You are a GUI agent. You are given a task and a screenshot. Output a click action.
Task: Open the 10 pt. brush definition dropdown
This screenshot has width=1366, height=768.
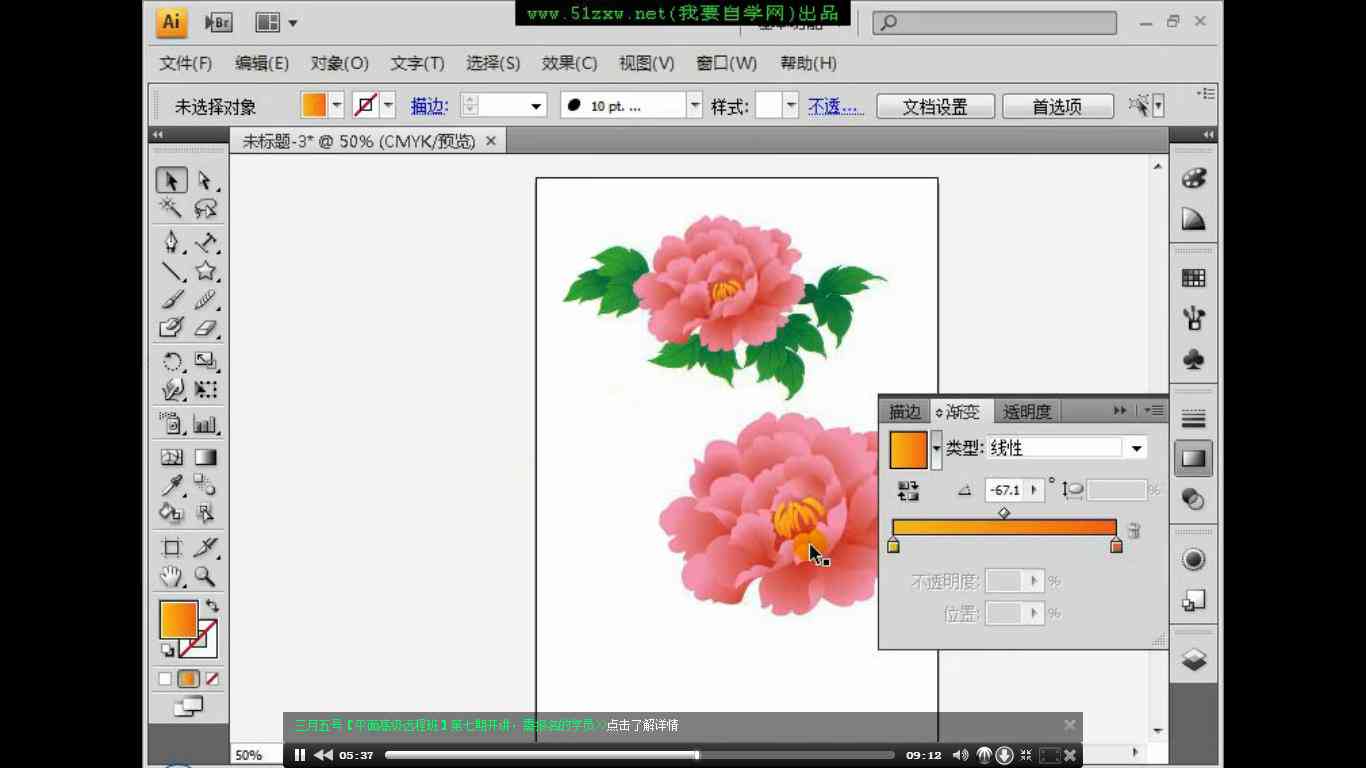(694, 105)
